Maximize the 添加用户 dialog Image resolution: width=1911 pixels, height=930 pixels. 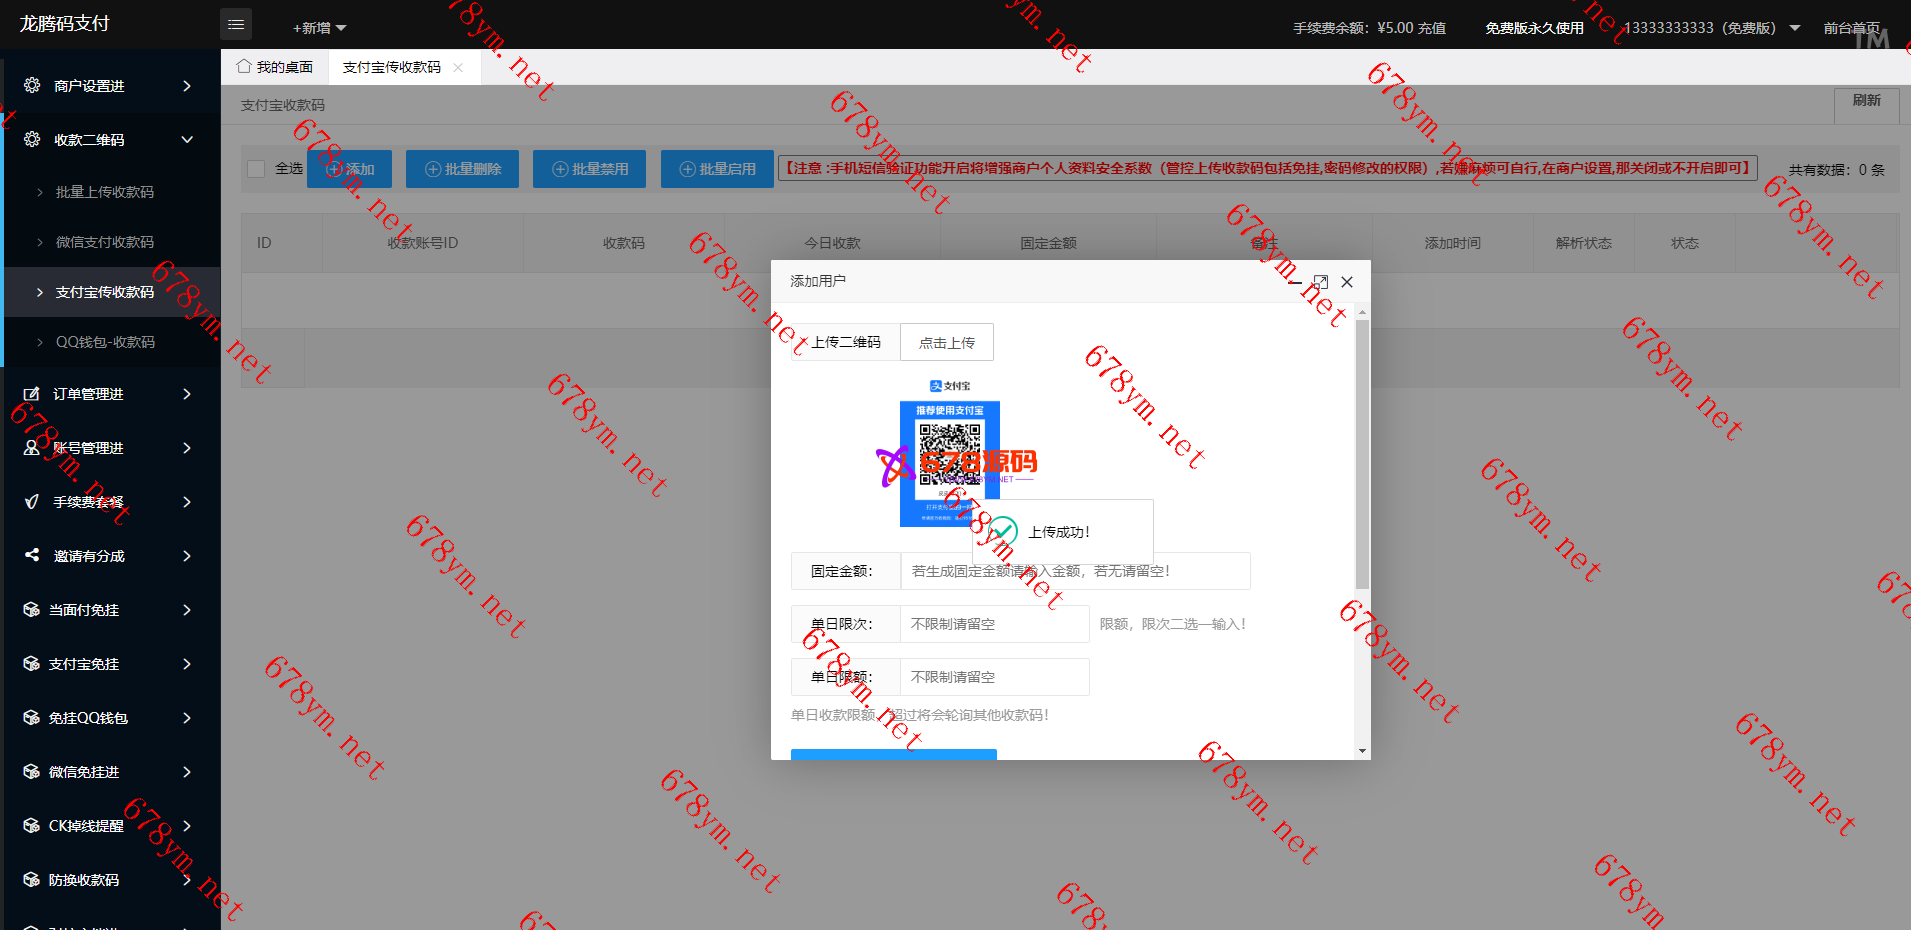click(x=1320, y=282)
